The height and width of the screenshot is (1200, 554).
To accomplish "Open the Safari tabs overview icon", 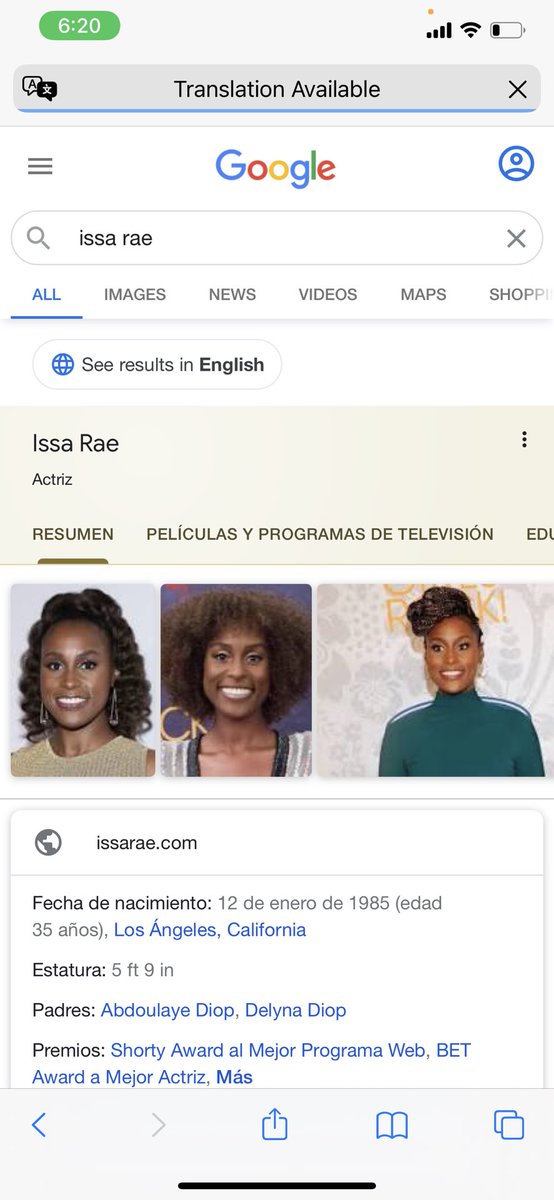I will (x=509, y=1125).
